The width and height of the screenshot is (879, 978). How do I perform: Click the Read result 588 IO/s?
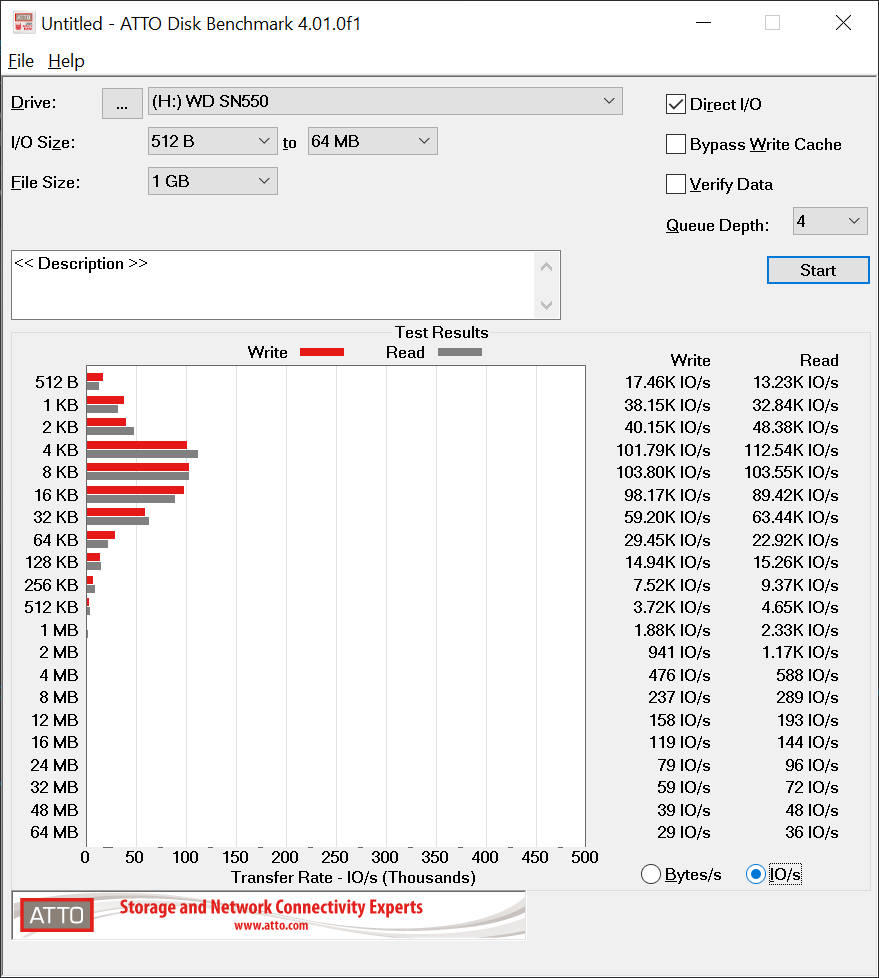tap(807, 675)
